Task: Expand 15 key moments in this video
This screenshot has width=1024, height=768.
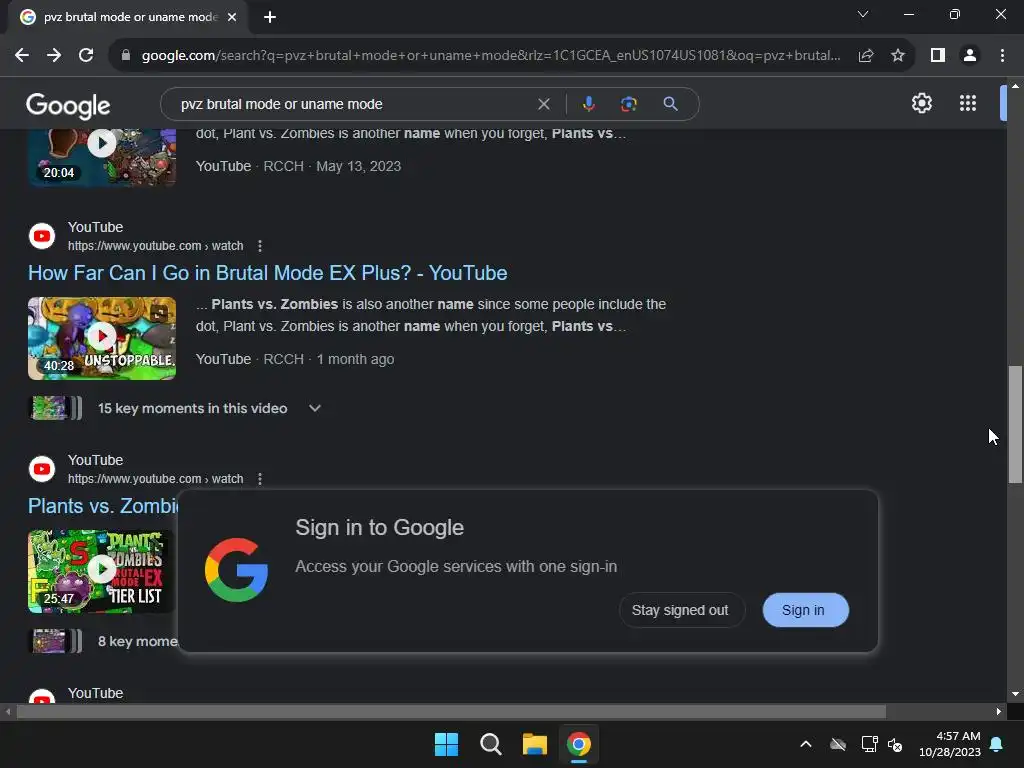Action: click(315, 408)
